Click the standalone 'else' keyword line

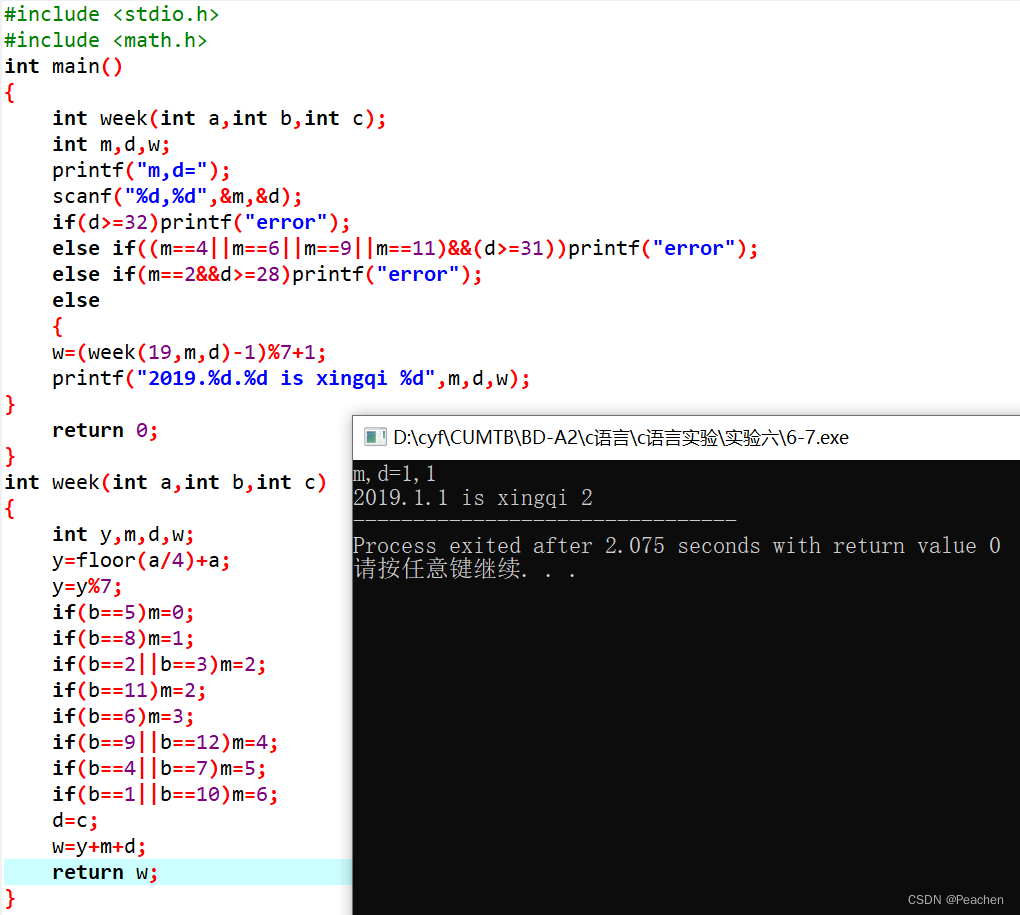tap(76, 300)
